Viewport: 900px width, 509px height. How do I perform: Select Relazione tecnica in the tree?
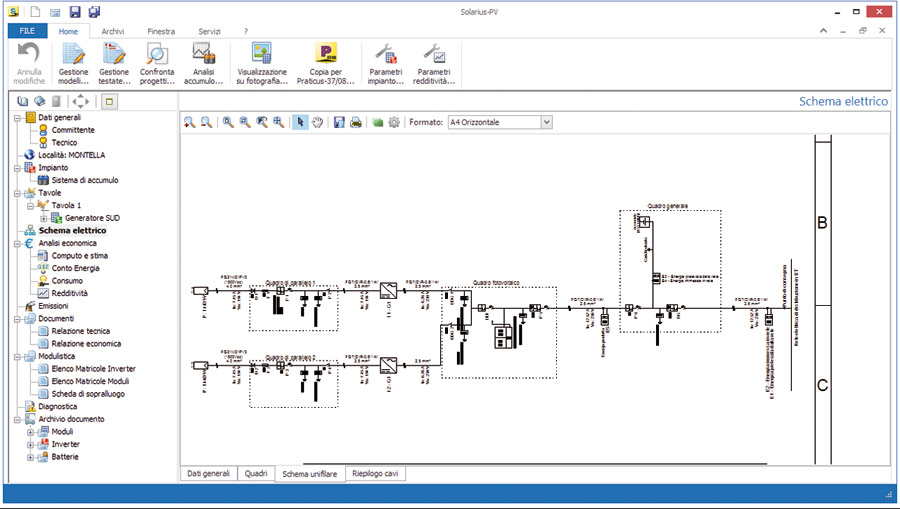(80, 331)
